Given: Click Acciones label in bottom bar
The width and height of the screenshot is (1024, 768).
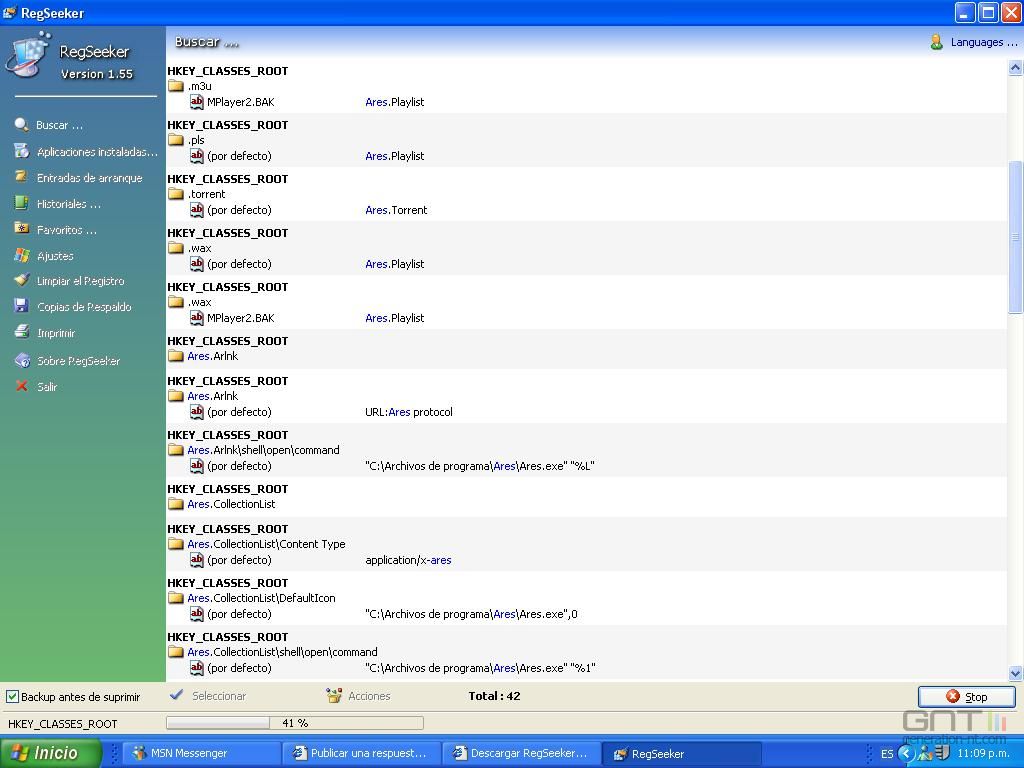Looking at the screenshot, I should 369,696.
